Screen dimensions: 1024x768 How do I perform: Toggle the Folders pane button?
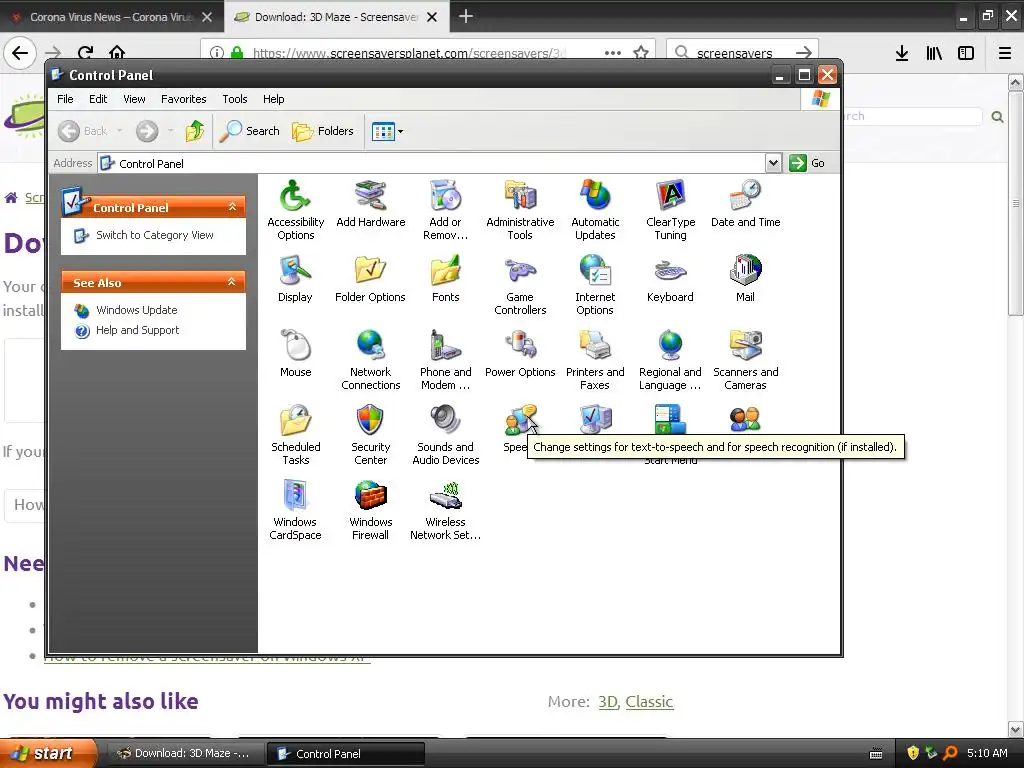click(323, 131)
